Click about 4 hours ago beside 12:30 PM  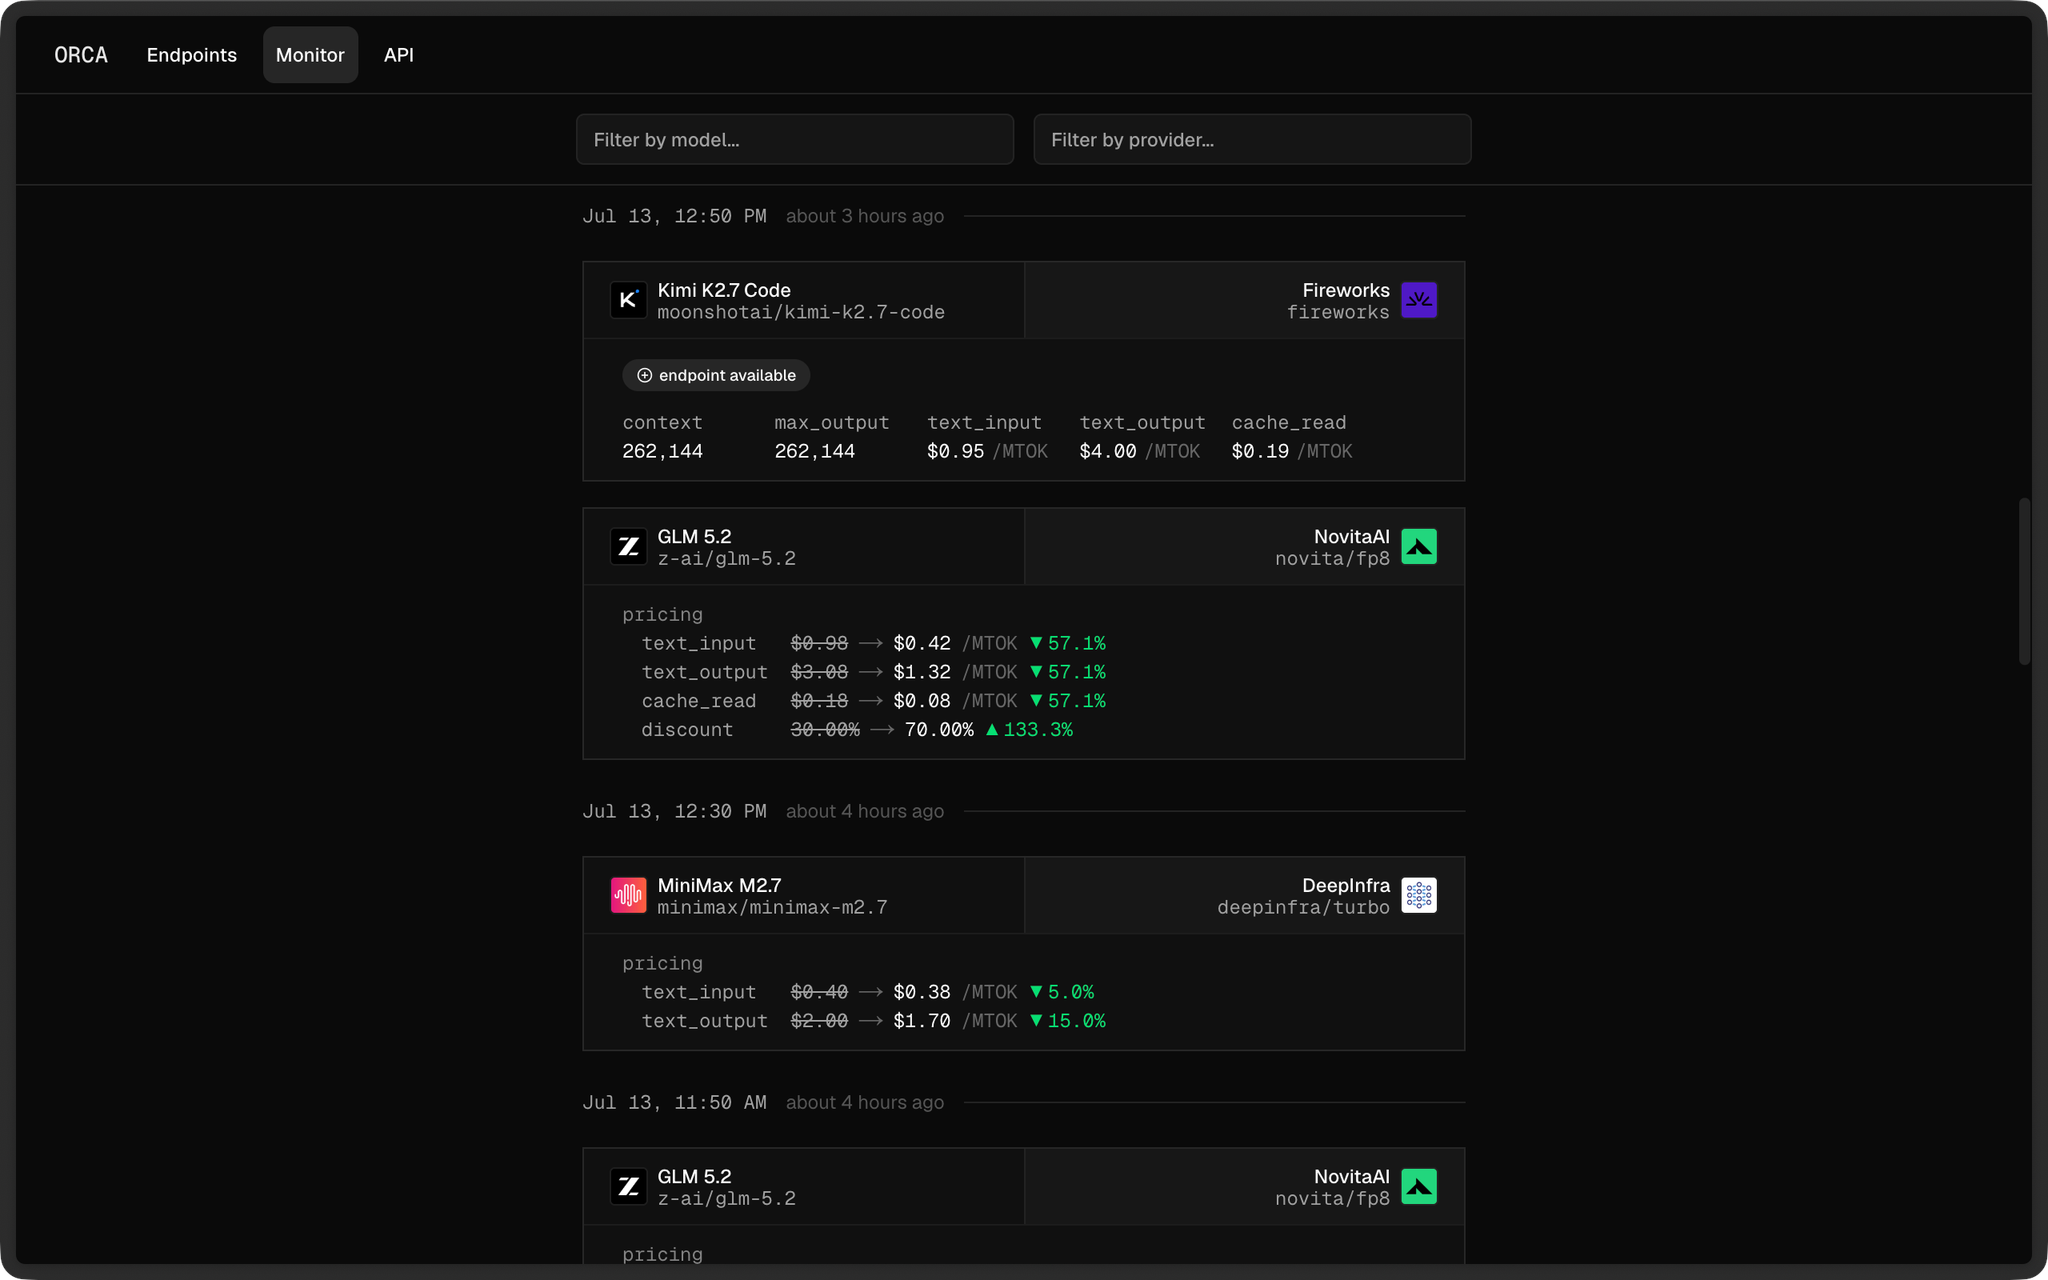[865, 812]
